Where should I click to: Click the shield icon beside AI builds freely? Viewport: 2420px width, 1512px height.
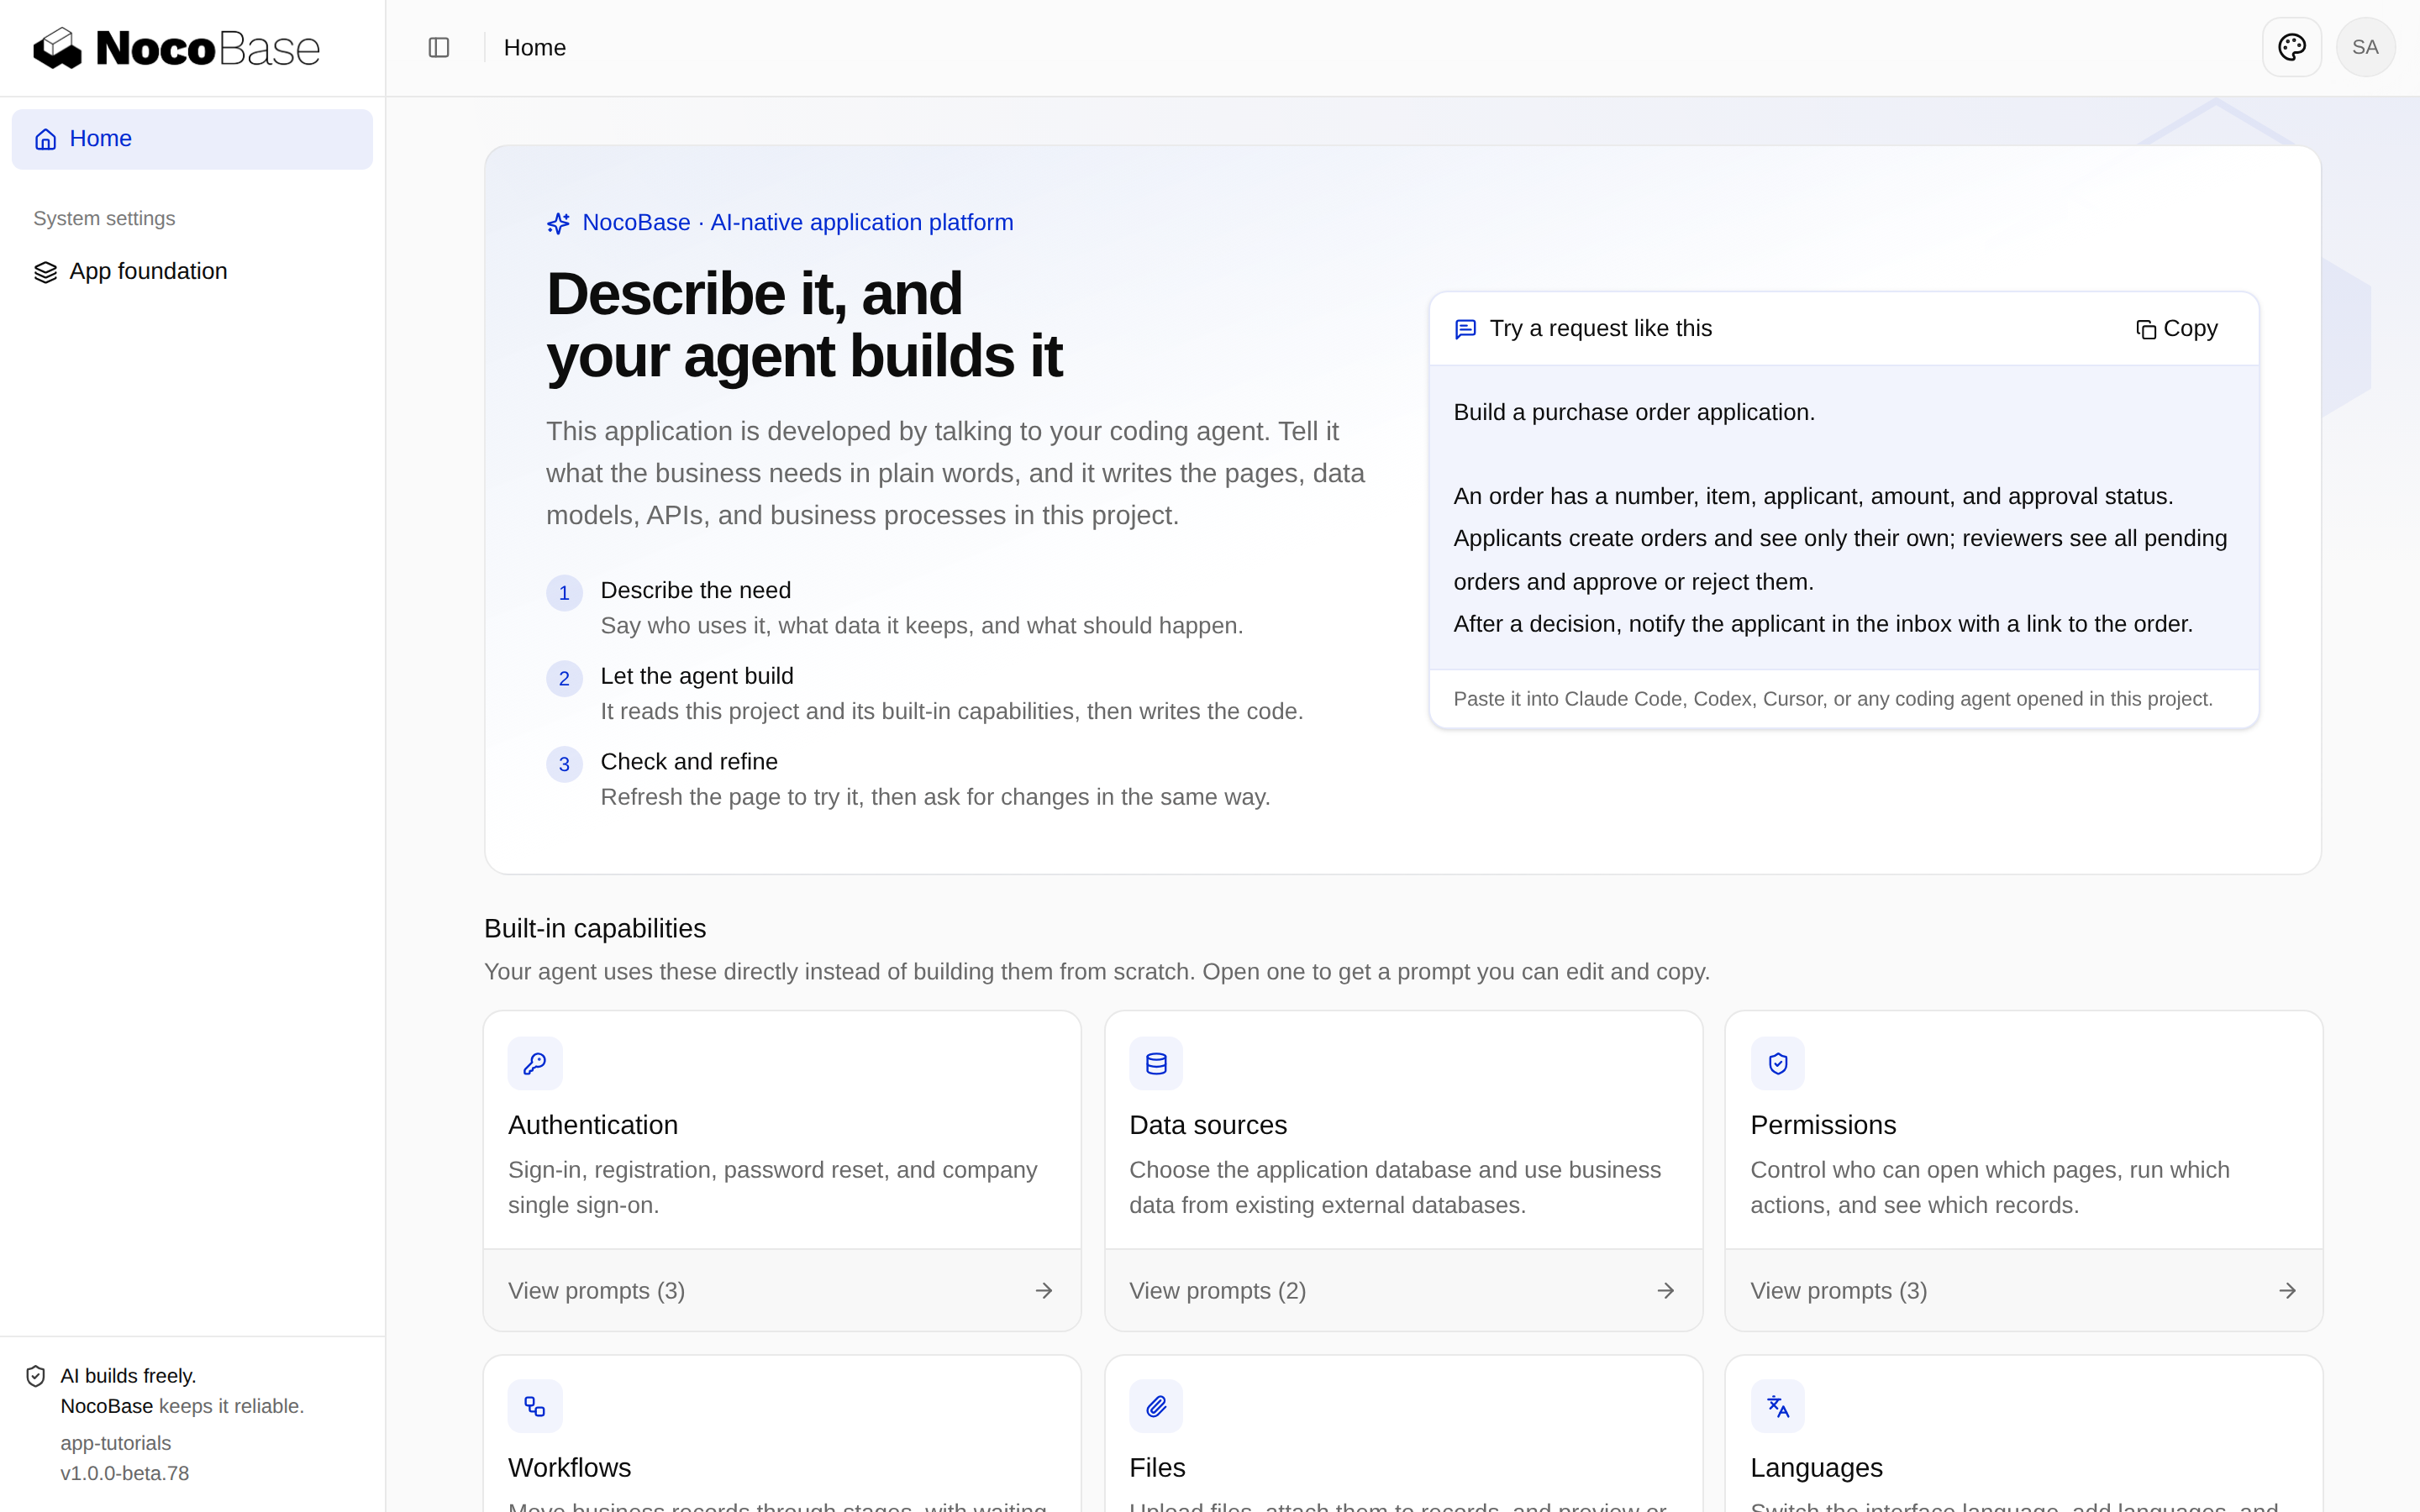(36, 1376)
